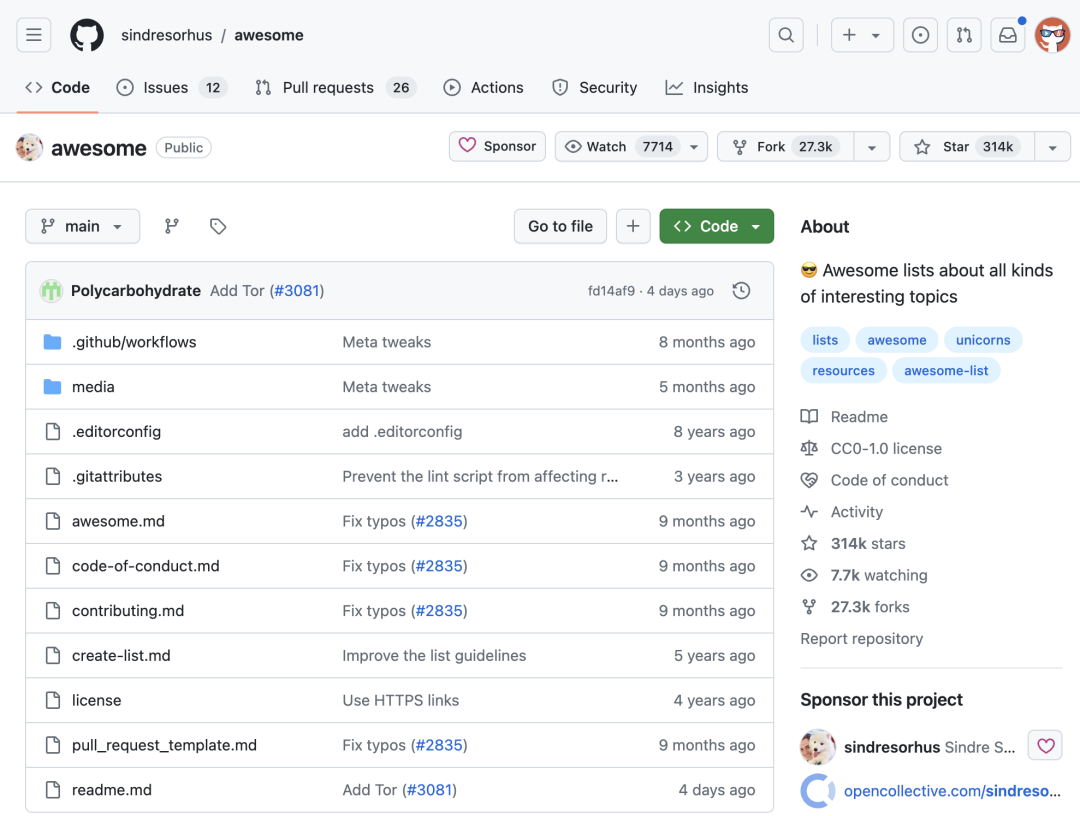Open the issues circle-dot icon in header
The width and height of the screenshot is (1080, 816).
[920, 34]
